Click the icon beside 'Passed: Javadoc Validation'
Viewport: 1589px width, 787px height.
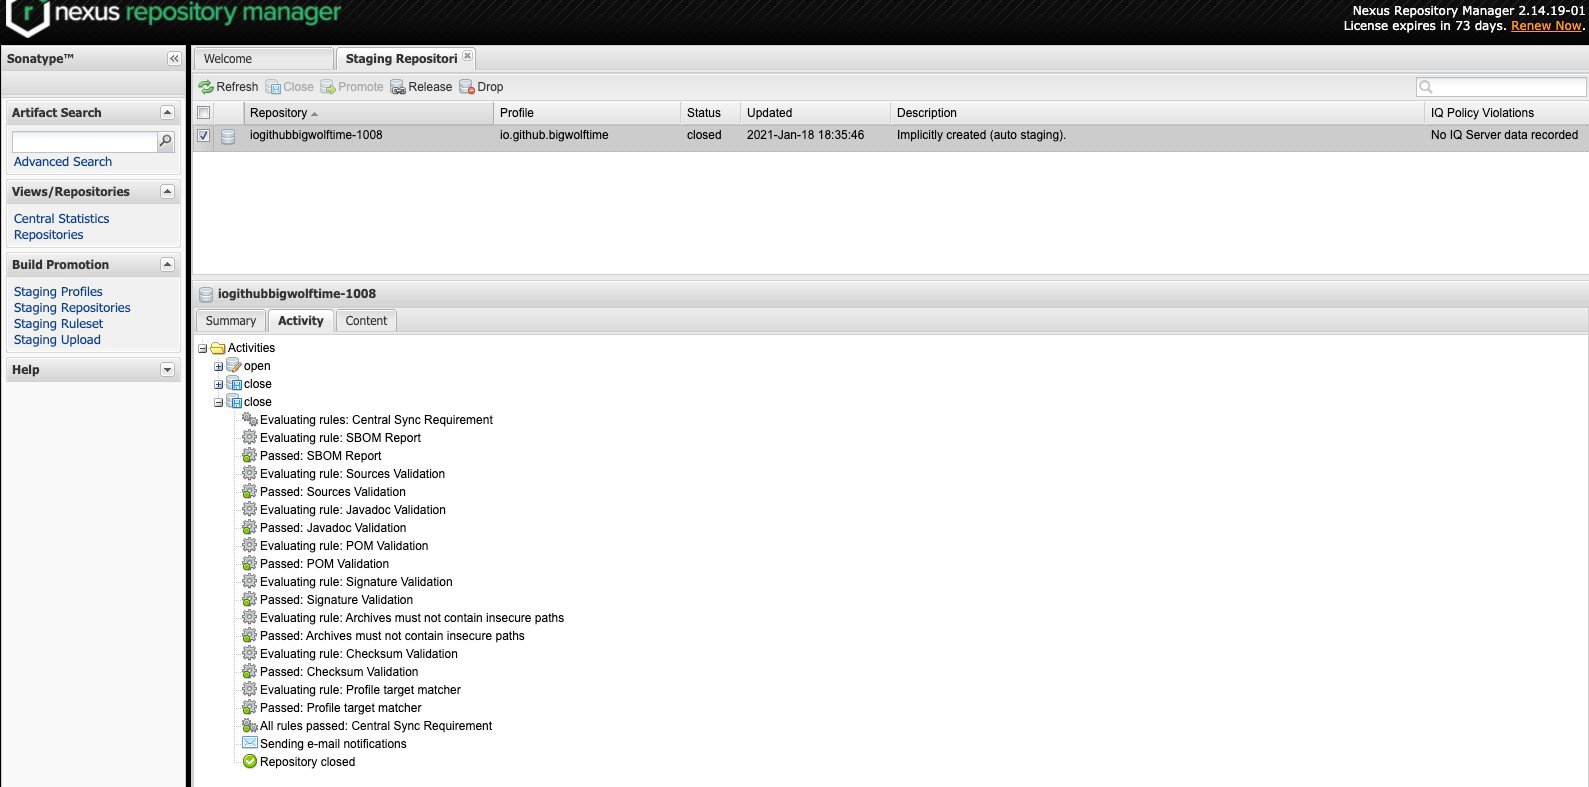(250, 528)
